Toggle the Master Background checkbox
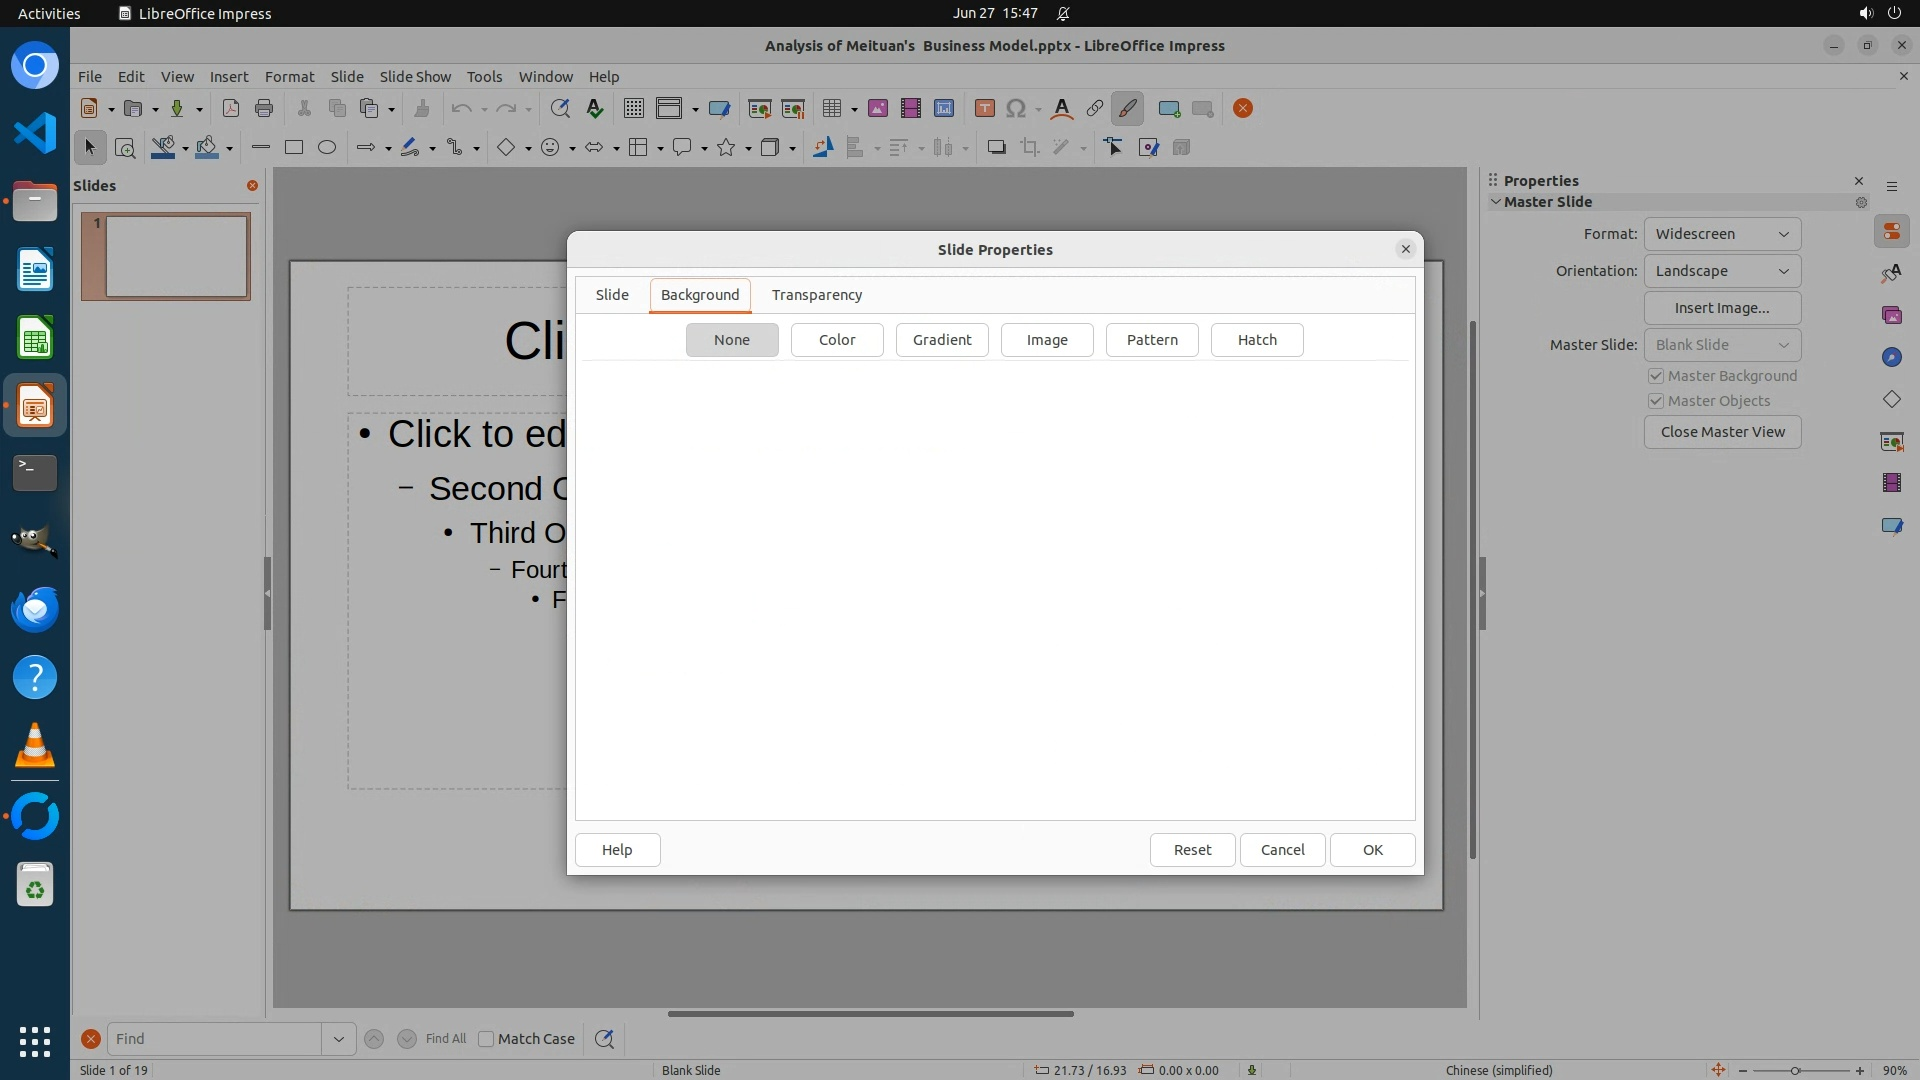This screenshot has width=1920, height=1080. pyautogui.click(x=1656, y=376)
